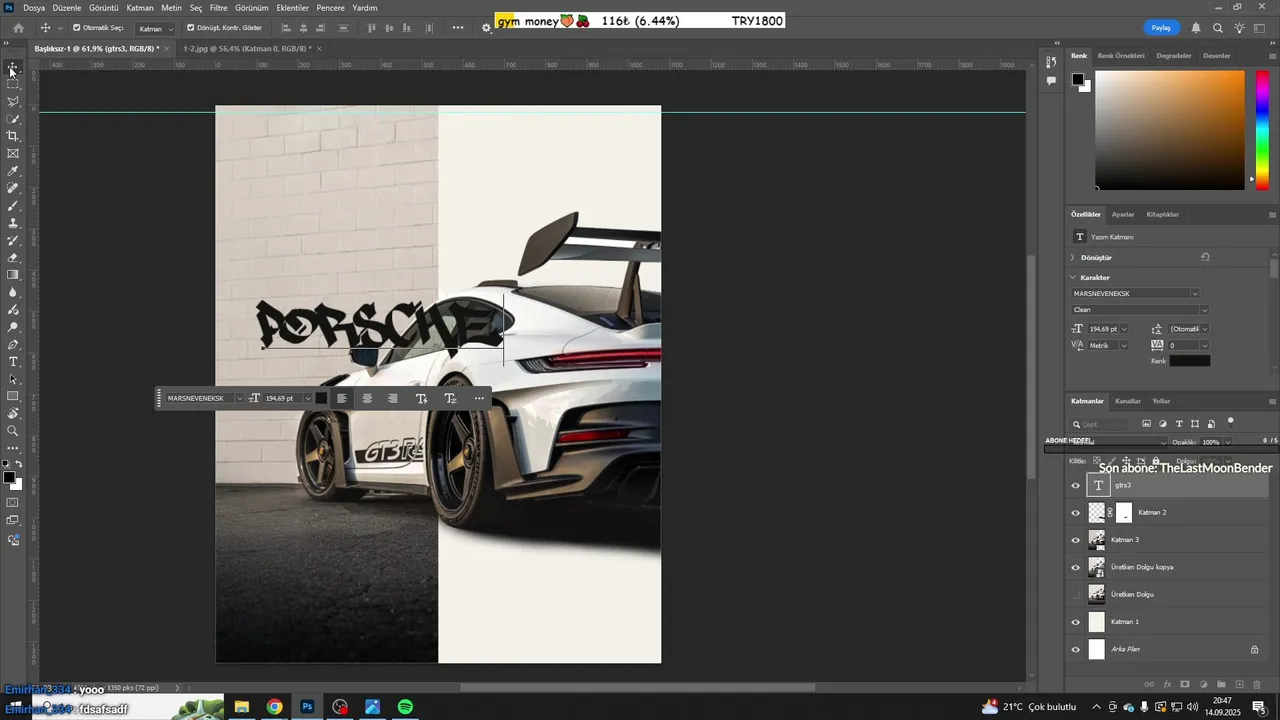
Task: Click the Karakter text color swatch
Action: pos(1190,361)
